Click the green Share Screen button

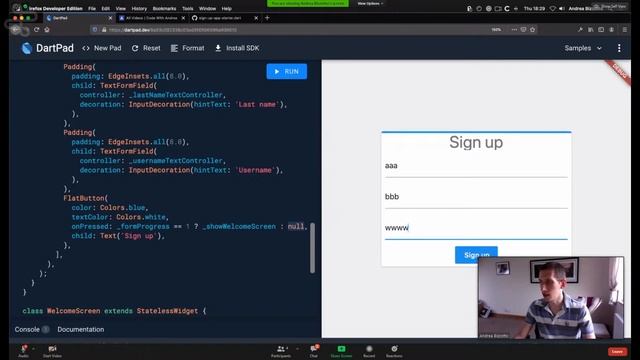341,351
